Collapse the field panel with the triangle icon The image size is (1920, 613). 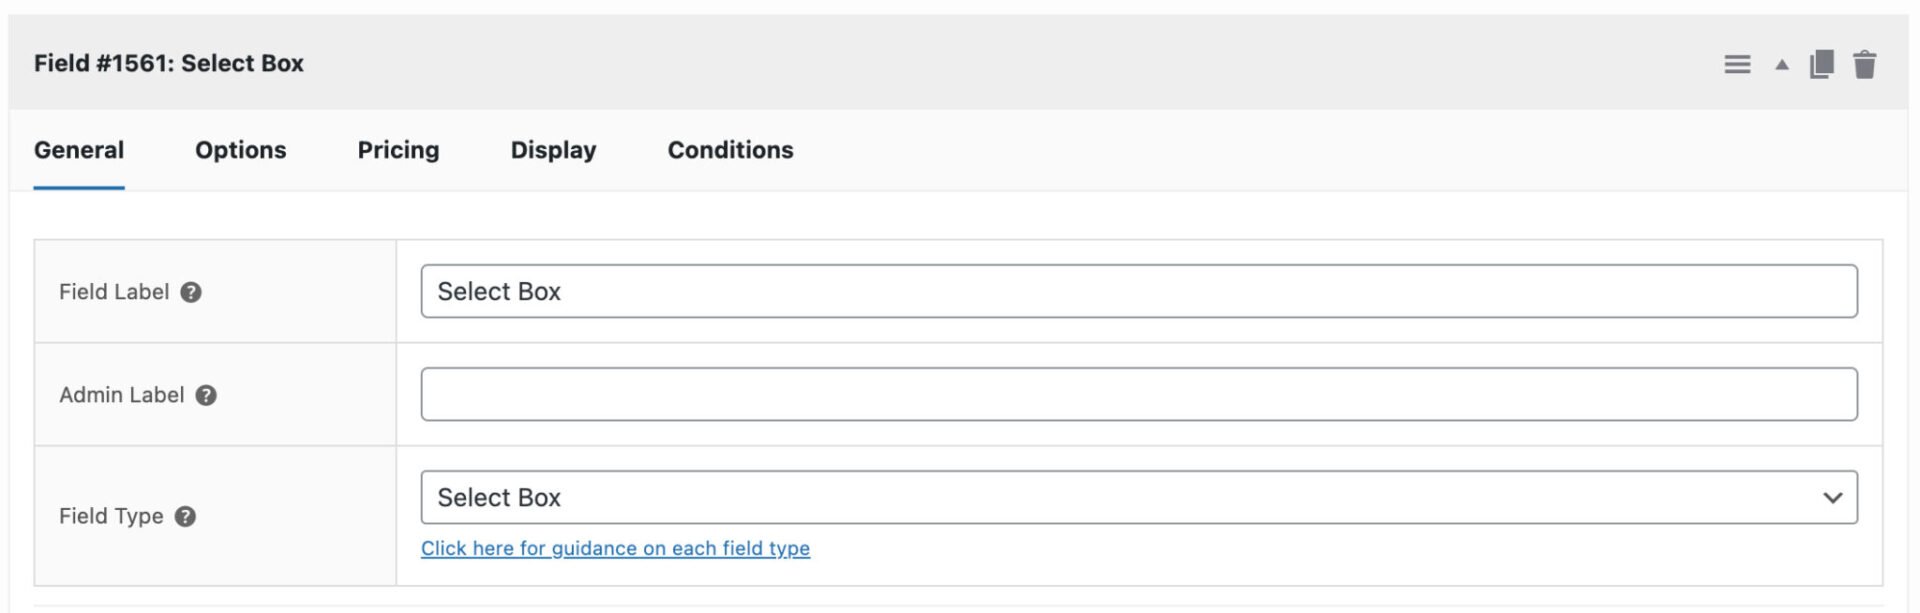click(1781, 63)
